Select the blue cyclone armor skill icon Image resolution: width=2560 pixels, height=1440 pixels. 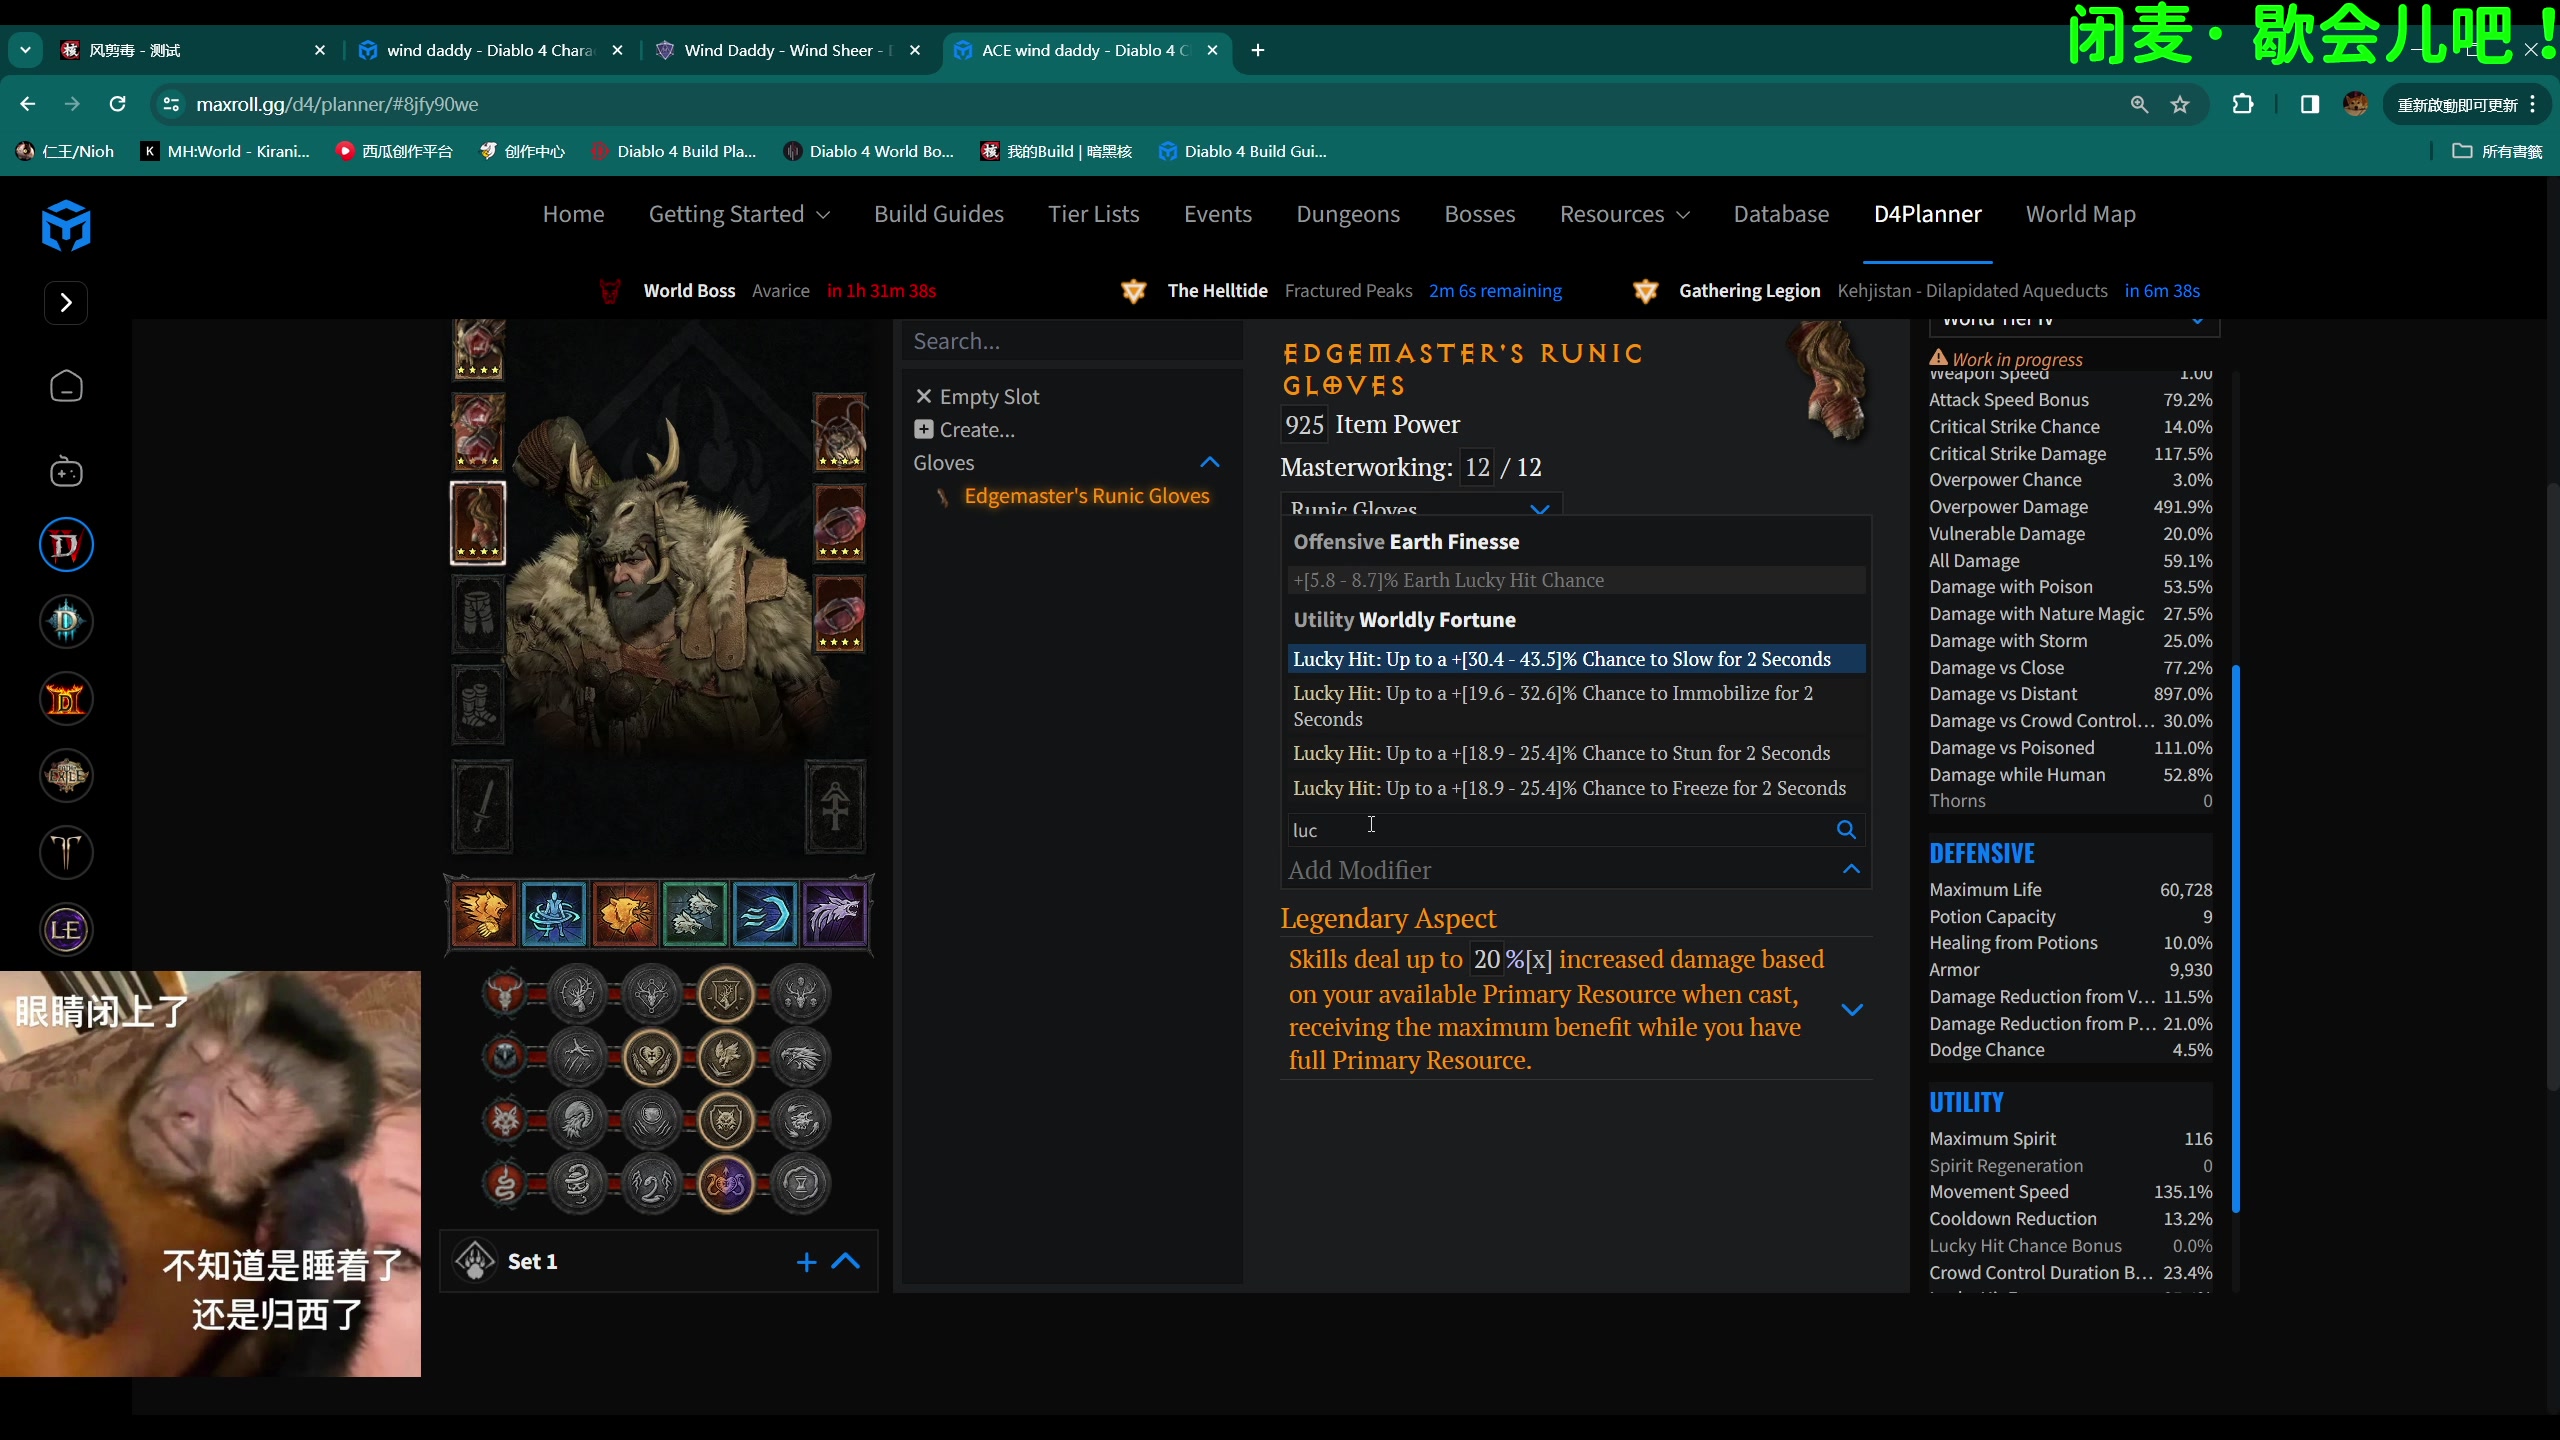pos(554,914)
